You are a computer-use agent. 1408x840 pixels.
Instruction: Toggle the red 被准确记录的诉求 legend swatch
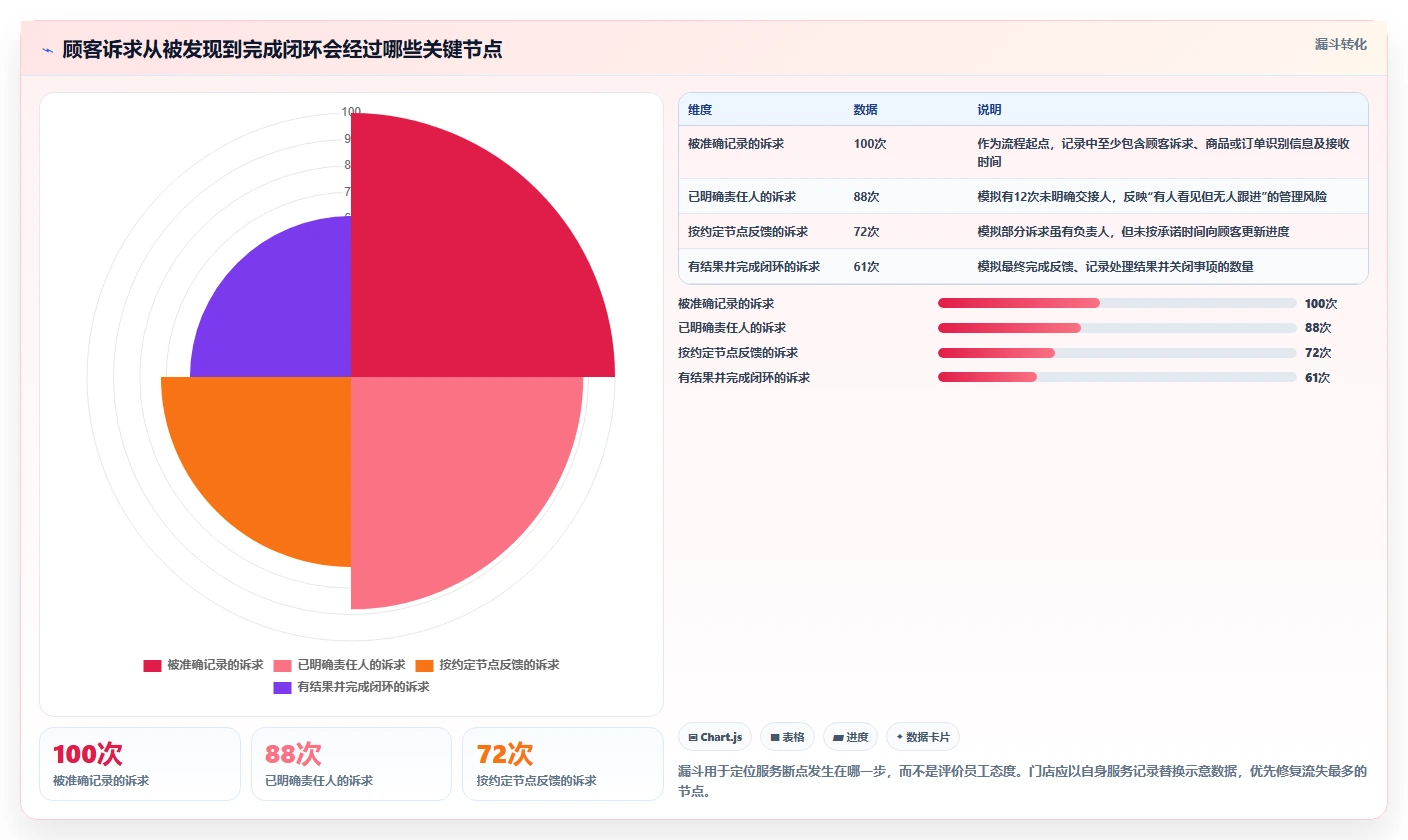click(152, 665)
